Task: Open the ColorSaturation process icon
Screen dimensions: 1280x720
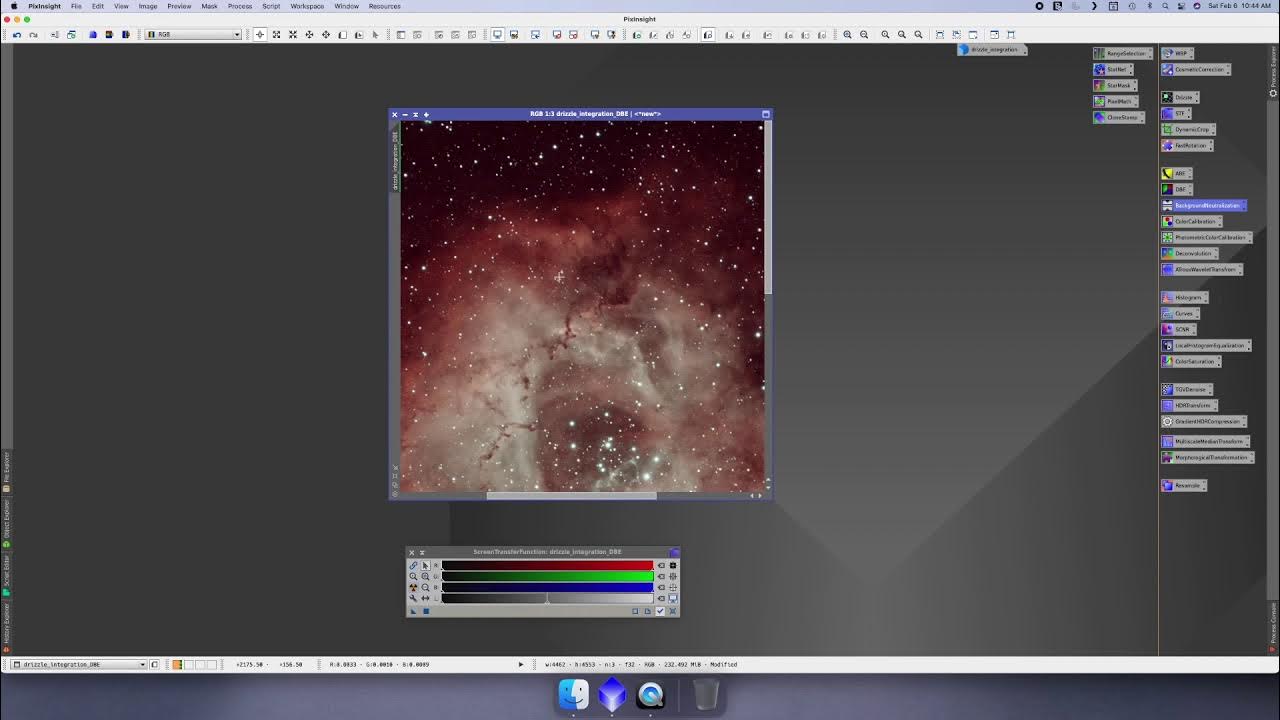Action: click(1191, 361)
